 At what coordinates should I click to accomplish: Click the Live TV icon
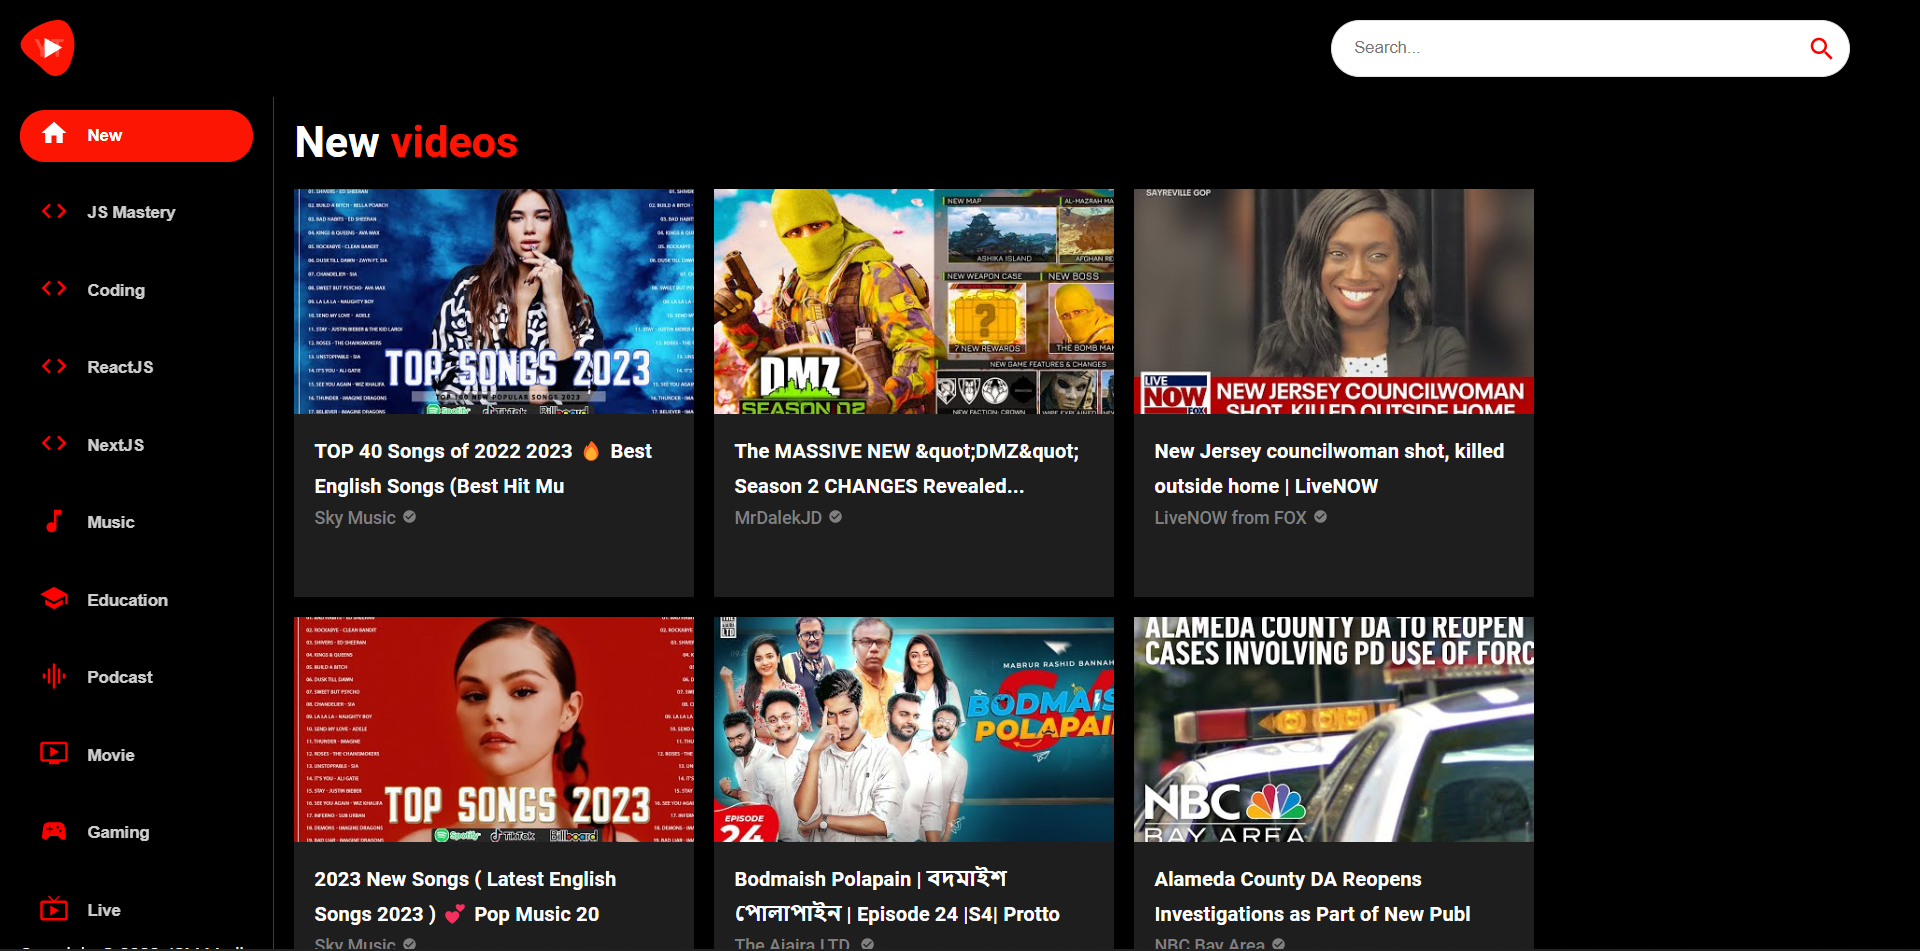pos(54,908)
